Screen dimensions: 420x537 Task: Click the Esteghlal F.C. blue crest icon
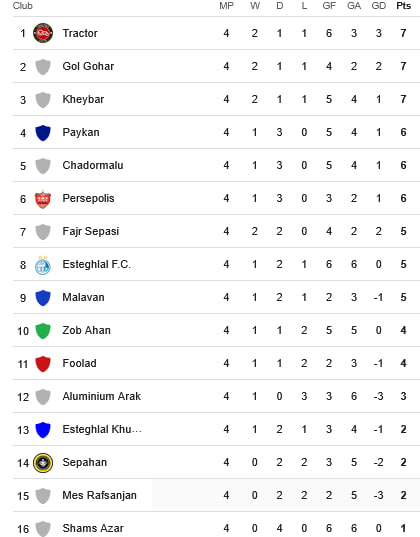pos(43,265)
